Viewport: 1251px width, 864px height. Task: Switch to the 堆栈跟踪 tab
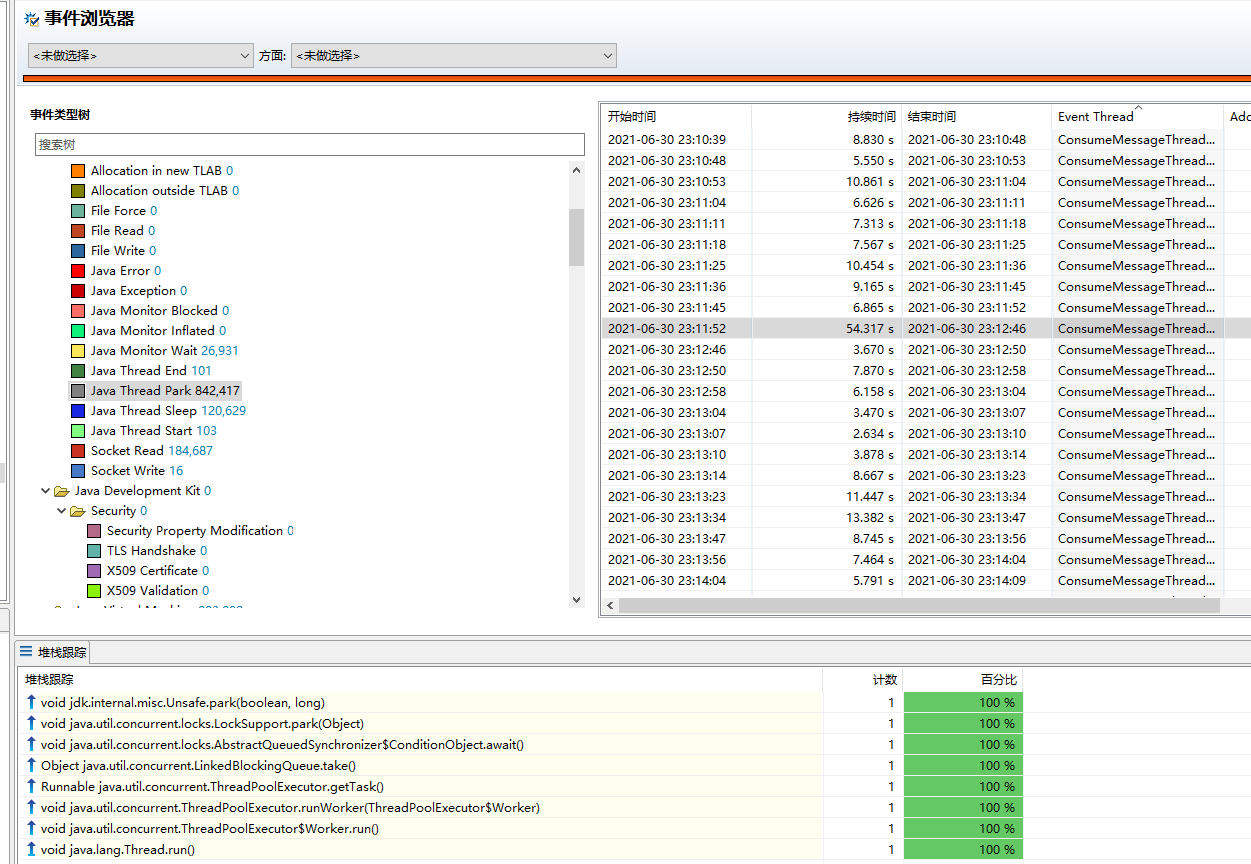[61, 652]
